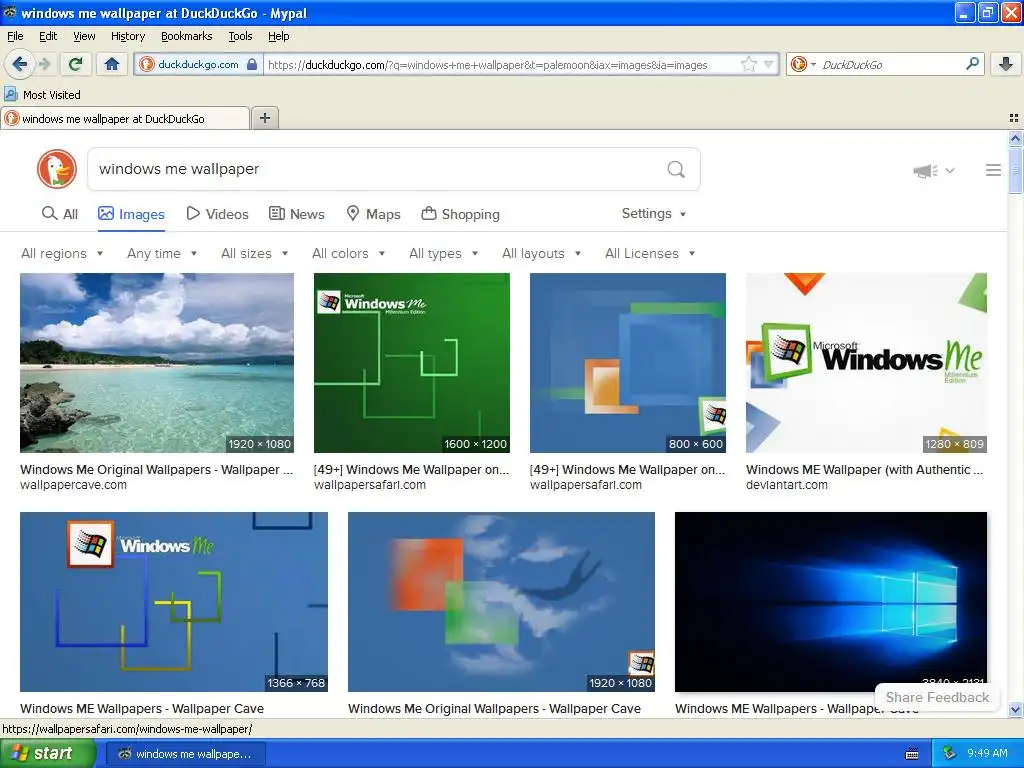1024x768 pixels.
Task: Open the blue squares 800 × 600 thumbnail
Action: point(628,362)
